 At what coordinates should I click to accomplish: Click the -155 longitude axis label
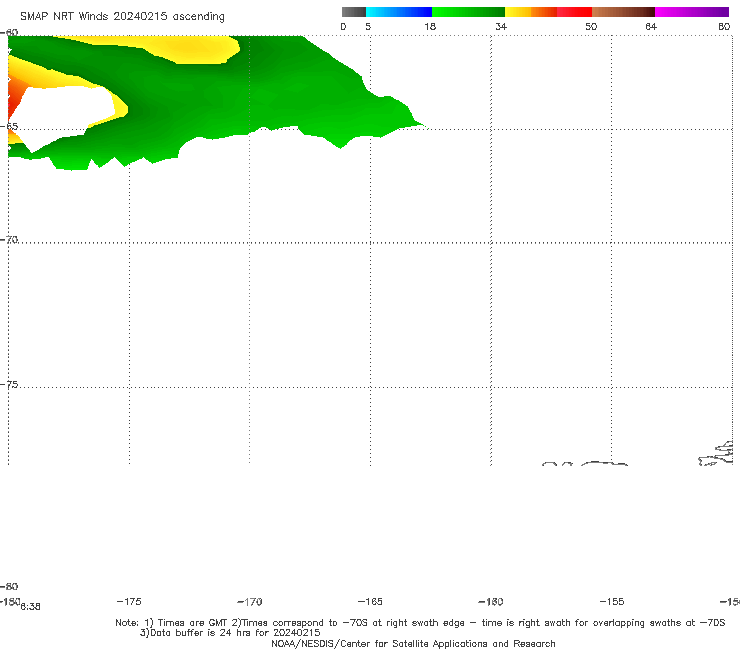(x=612, y=601)
